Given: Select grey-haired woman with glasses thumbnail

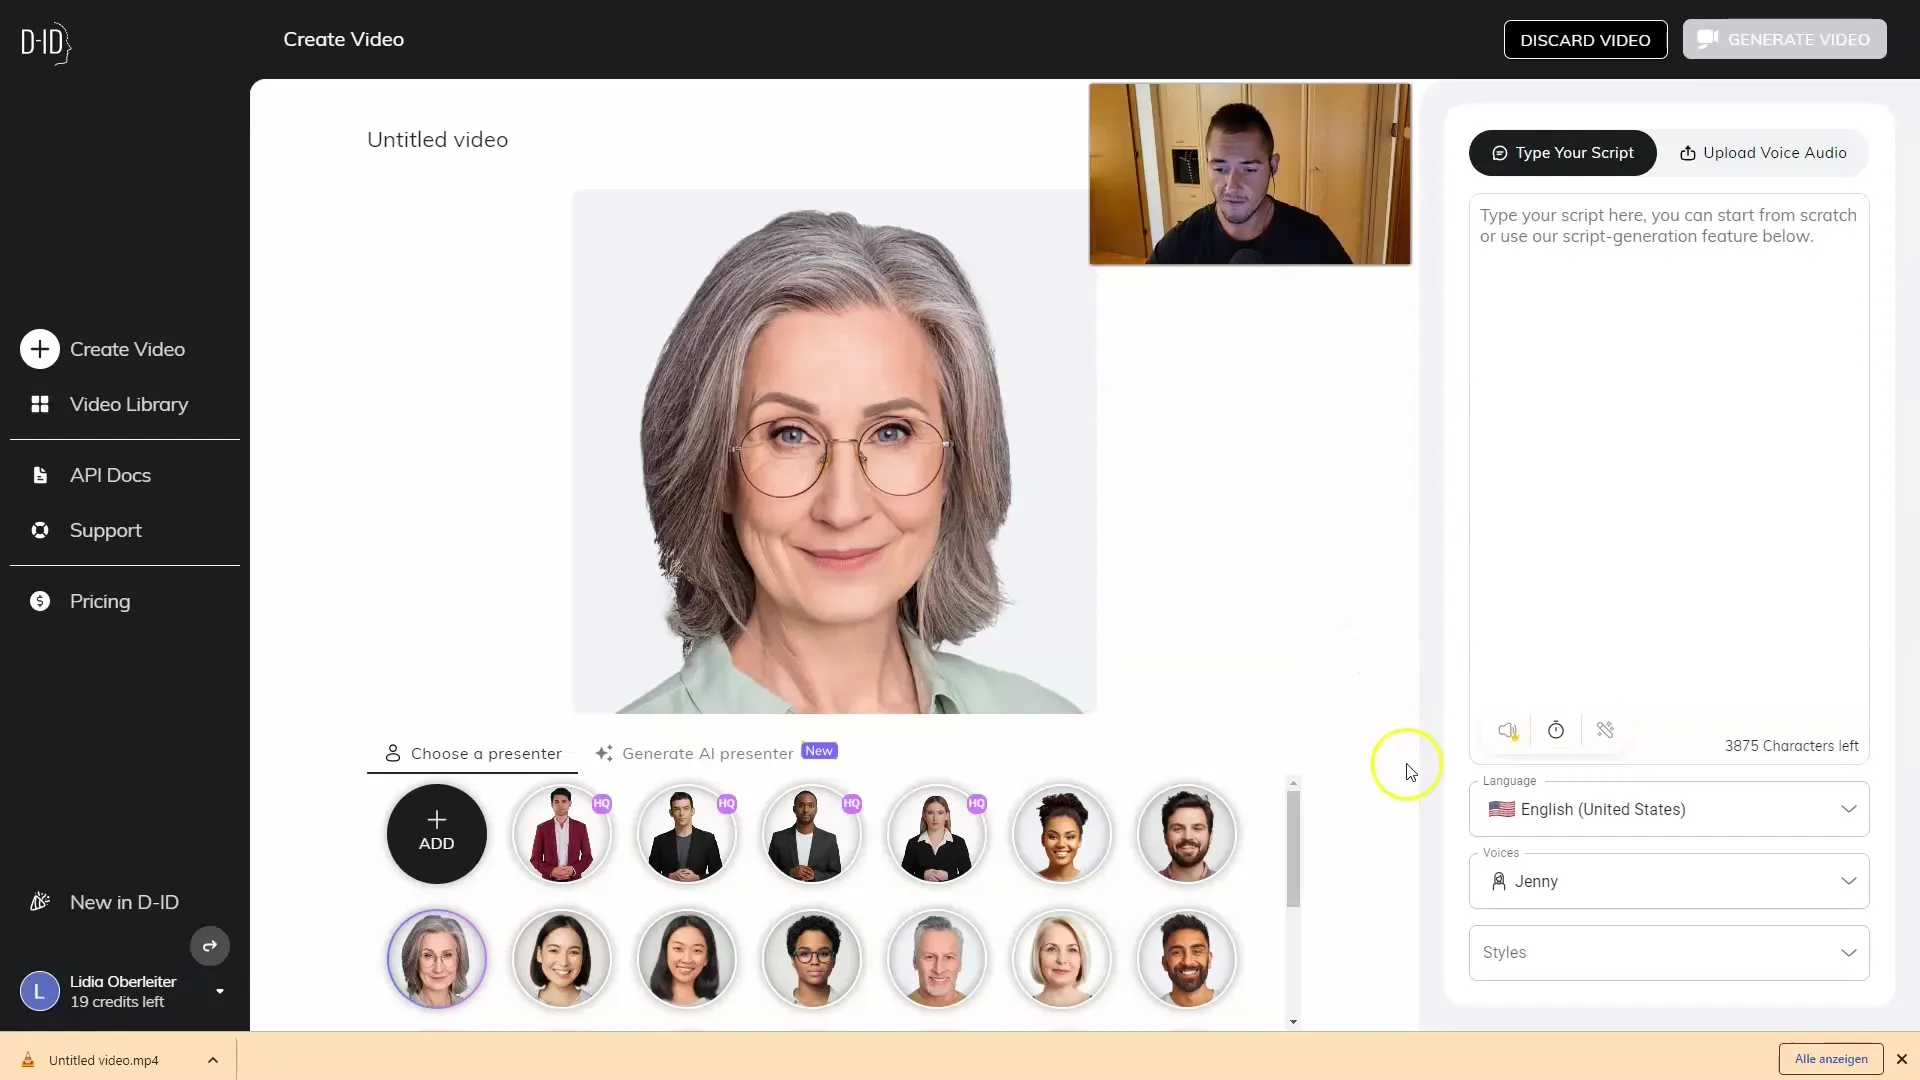Looking at the screenshot, I should pos(437,959).
